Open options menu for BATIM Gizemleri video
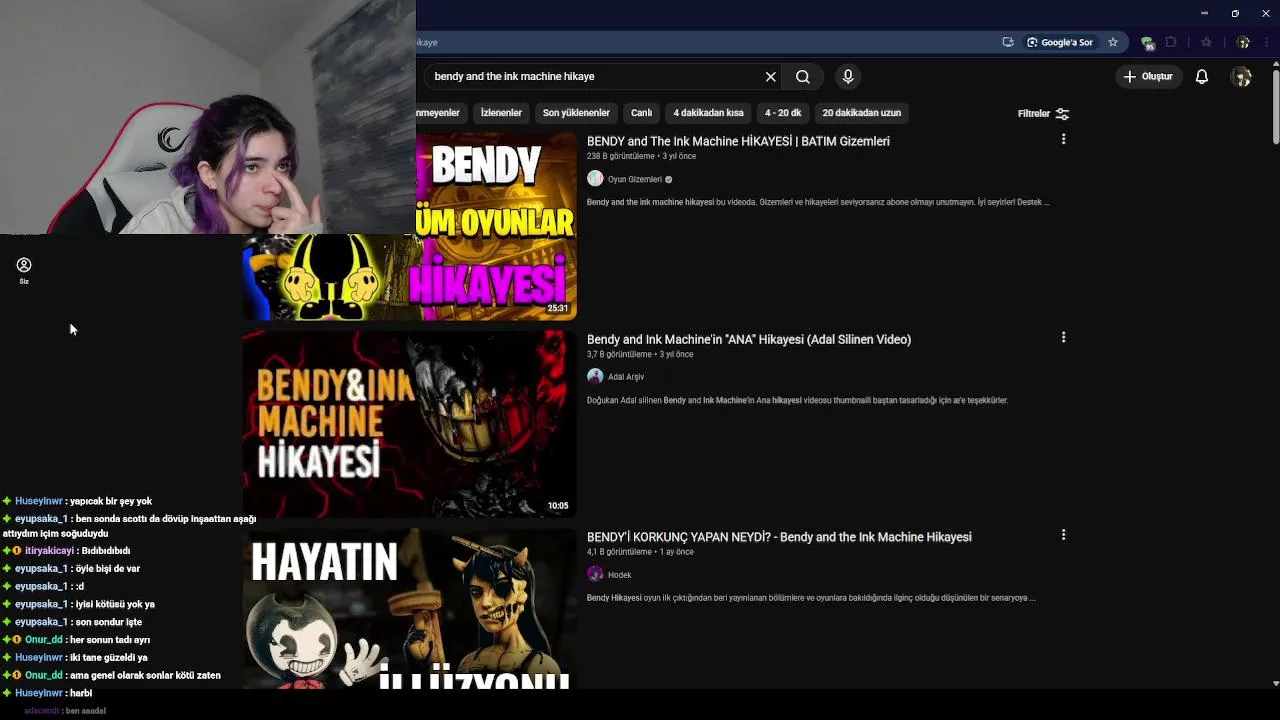 [x=1063, y=139]
